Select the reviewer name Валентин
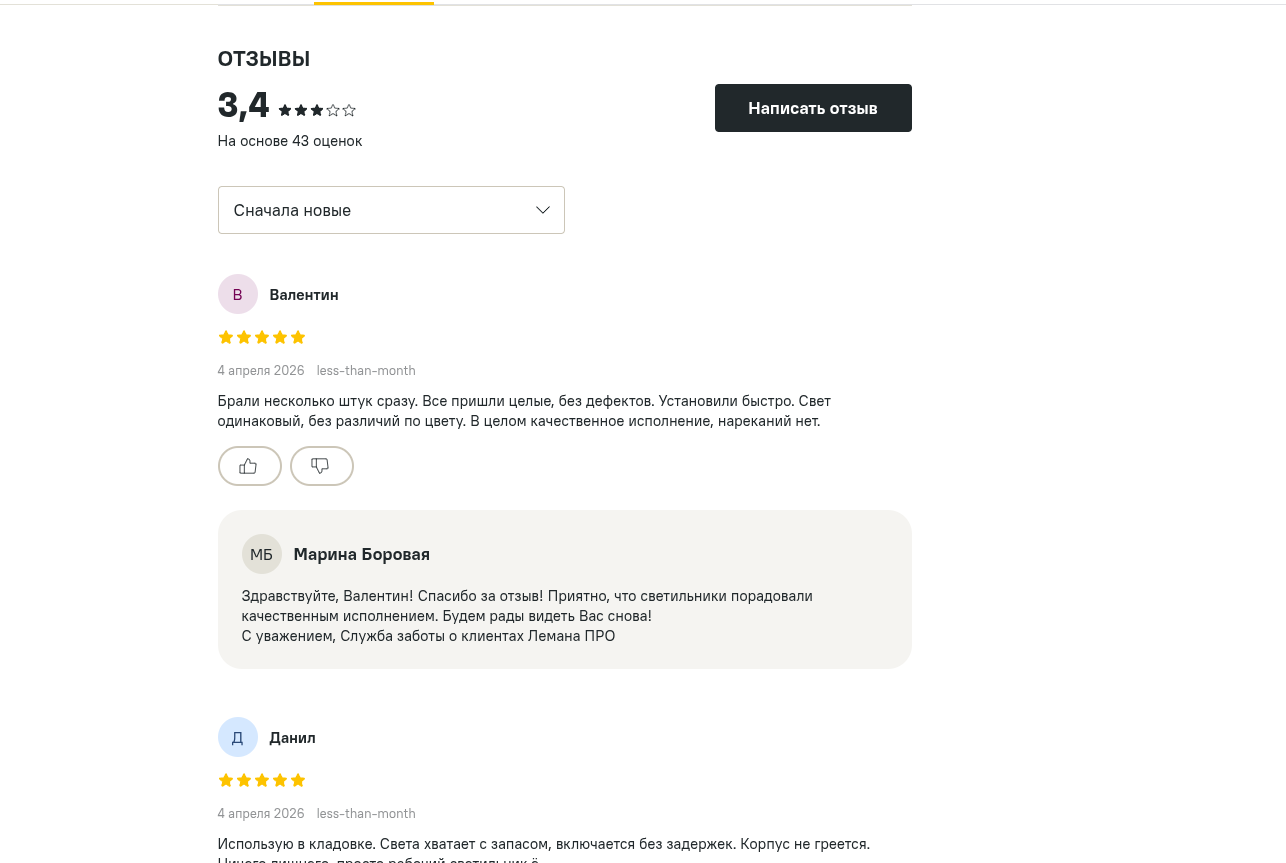The image size is (1286, 863). (304, 294)
